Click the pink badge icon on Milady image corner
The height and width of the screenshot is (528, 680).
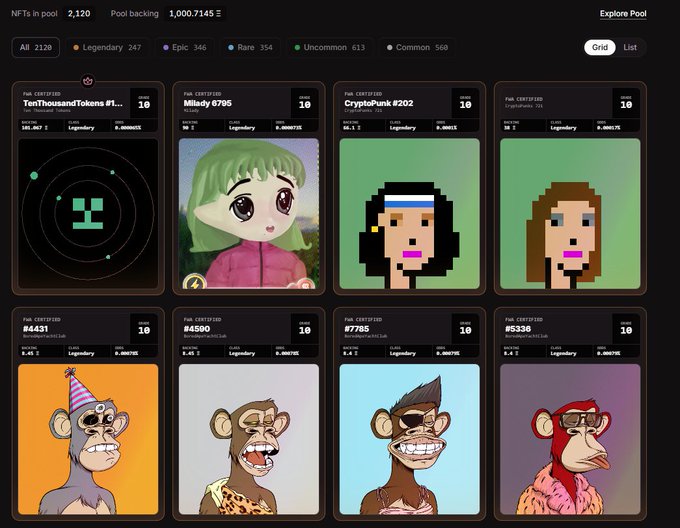[306, 284]
